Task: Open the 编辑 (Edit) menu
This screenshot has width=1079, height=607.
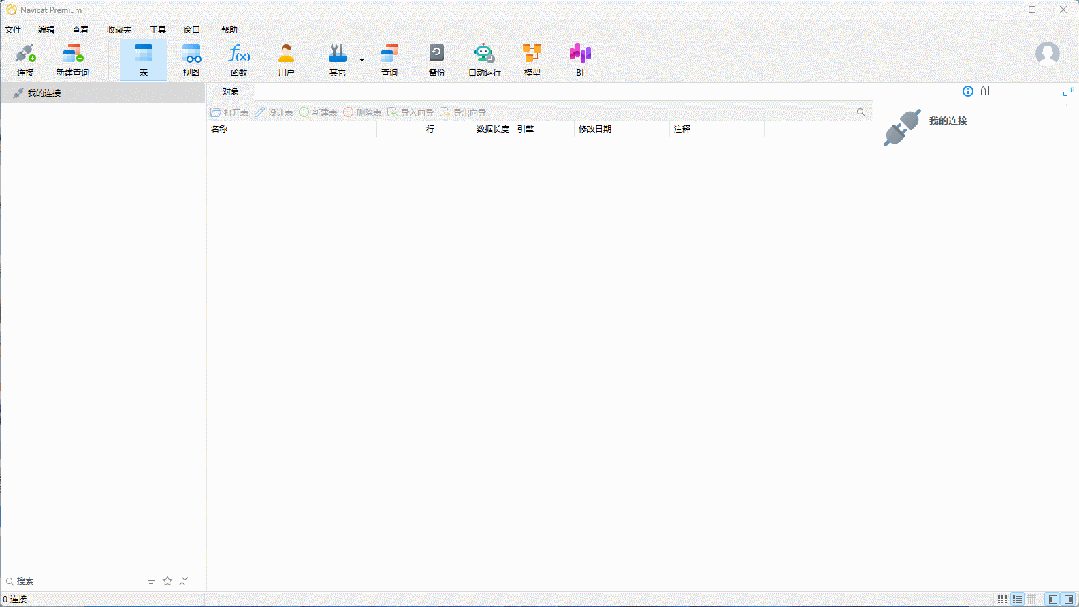Action: coord(46,30)
